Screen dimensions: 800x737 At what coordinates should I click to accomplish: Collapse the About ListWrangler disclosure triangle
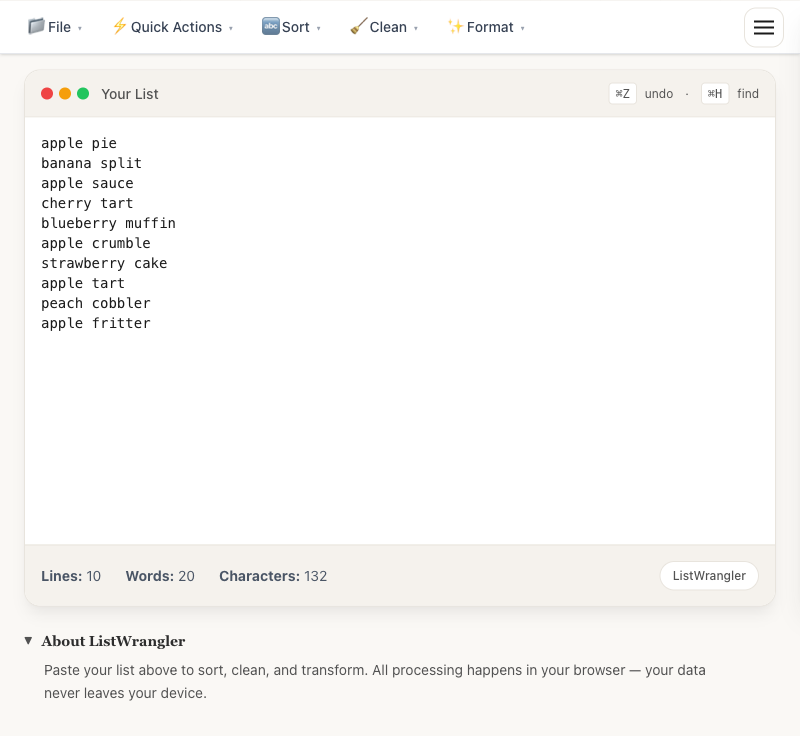pos(27,641)
